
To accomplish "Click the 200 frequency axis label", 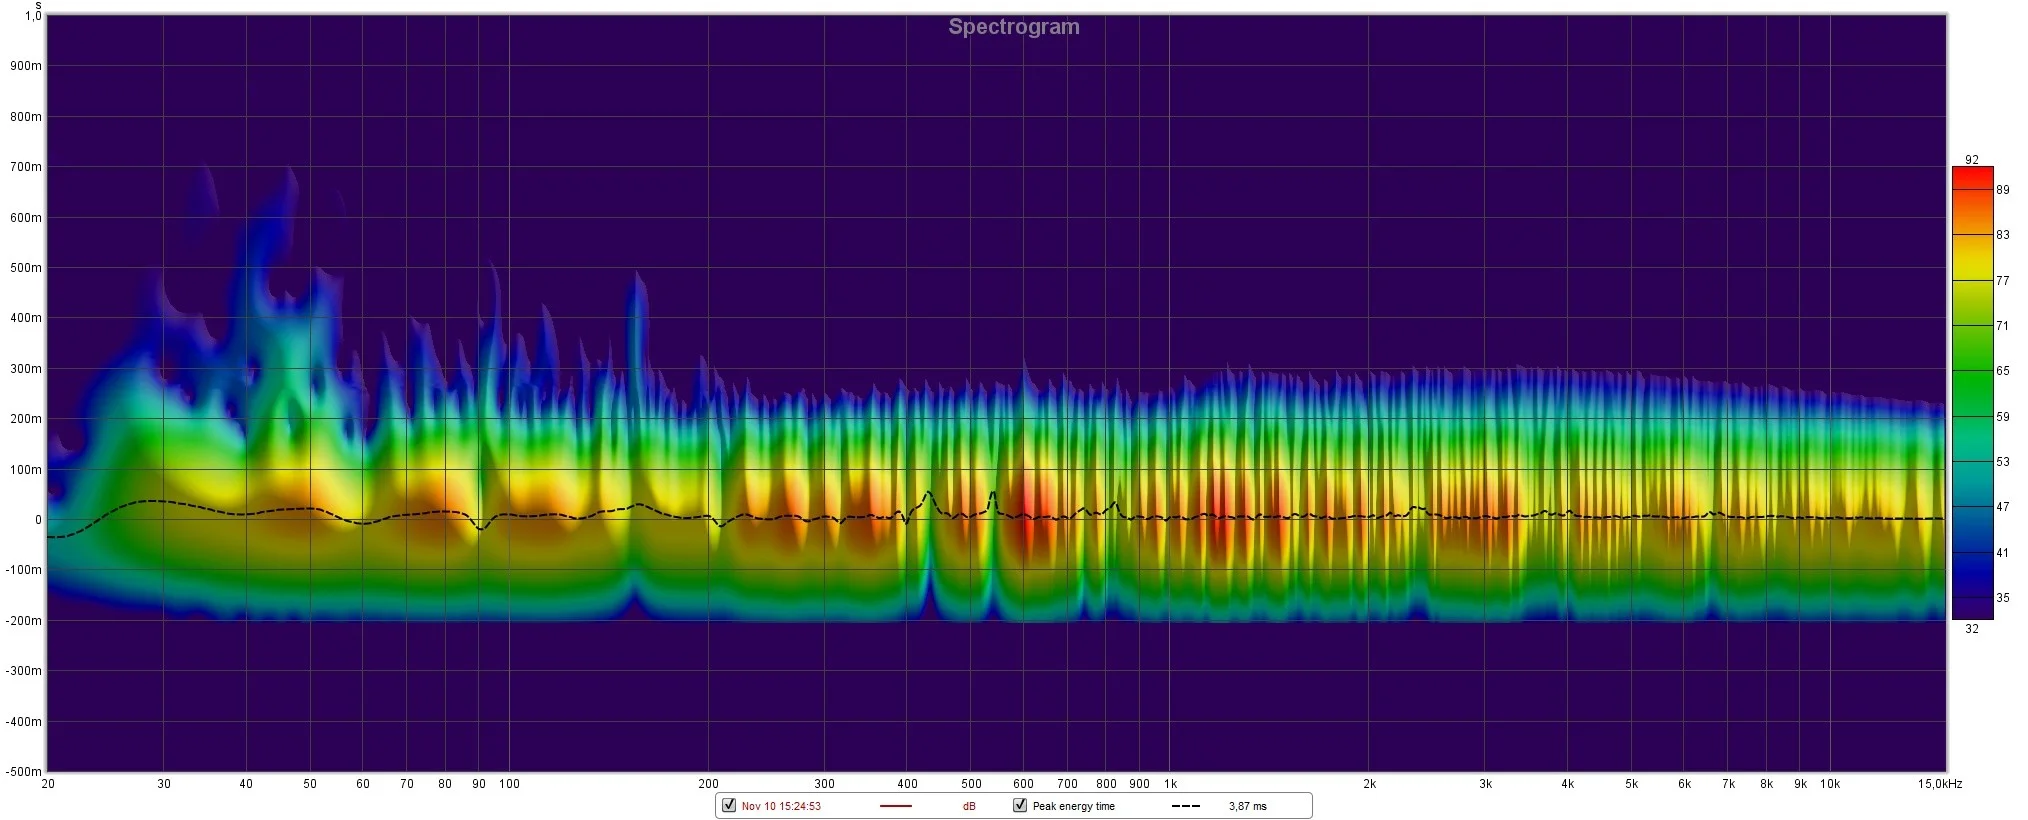I will click(x=708, y=784).
